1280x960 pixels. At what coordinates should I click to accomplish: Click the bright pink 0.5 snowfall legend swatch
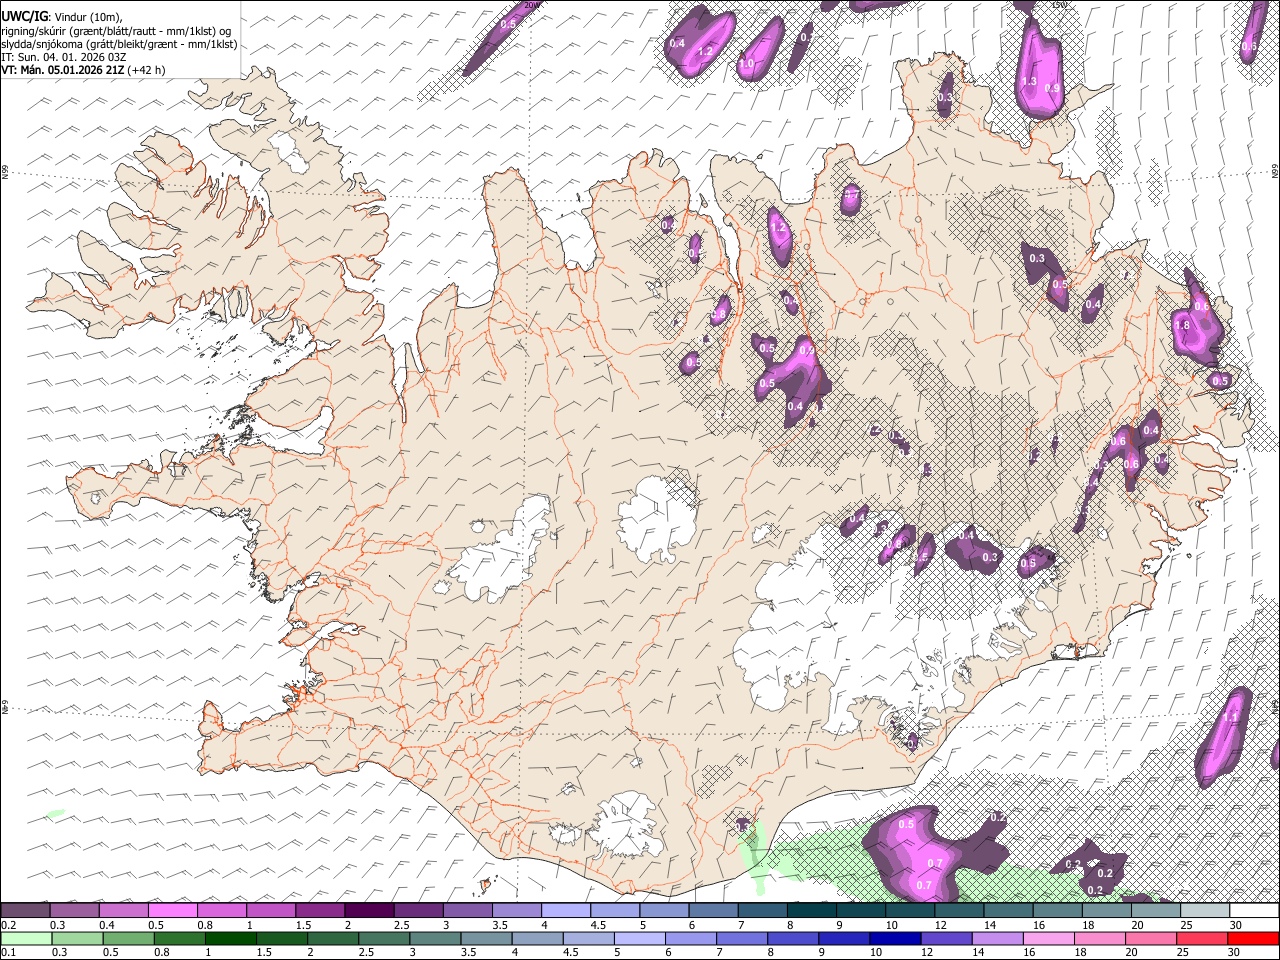point(172,911)
